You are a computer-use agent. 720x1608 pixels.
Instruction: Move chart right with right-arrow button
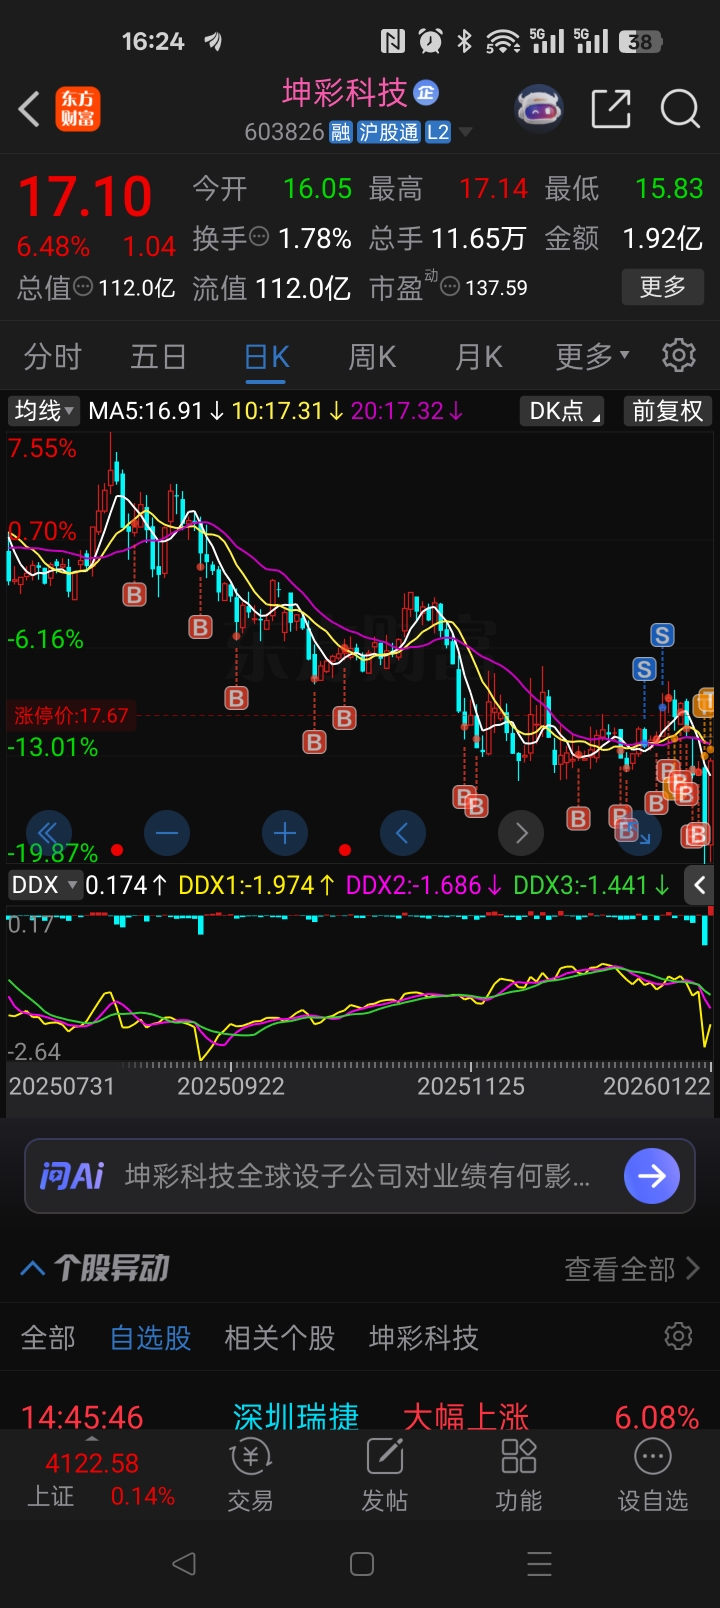coord(521,832)
